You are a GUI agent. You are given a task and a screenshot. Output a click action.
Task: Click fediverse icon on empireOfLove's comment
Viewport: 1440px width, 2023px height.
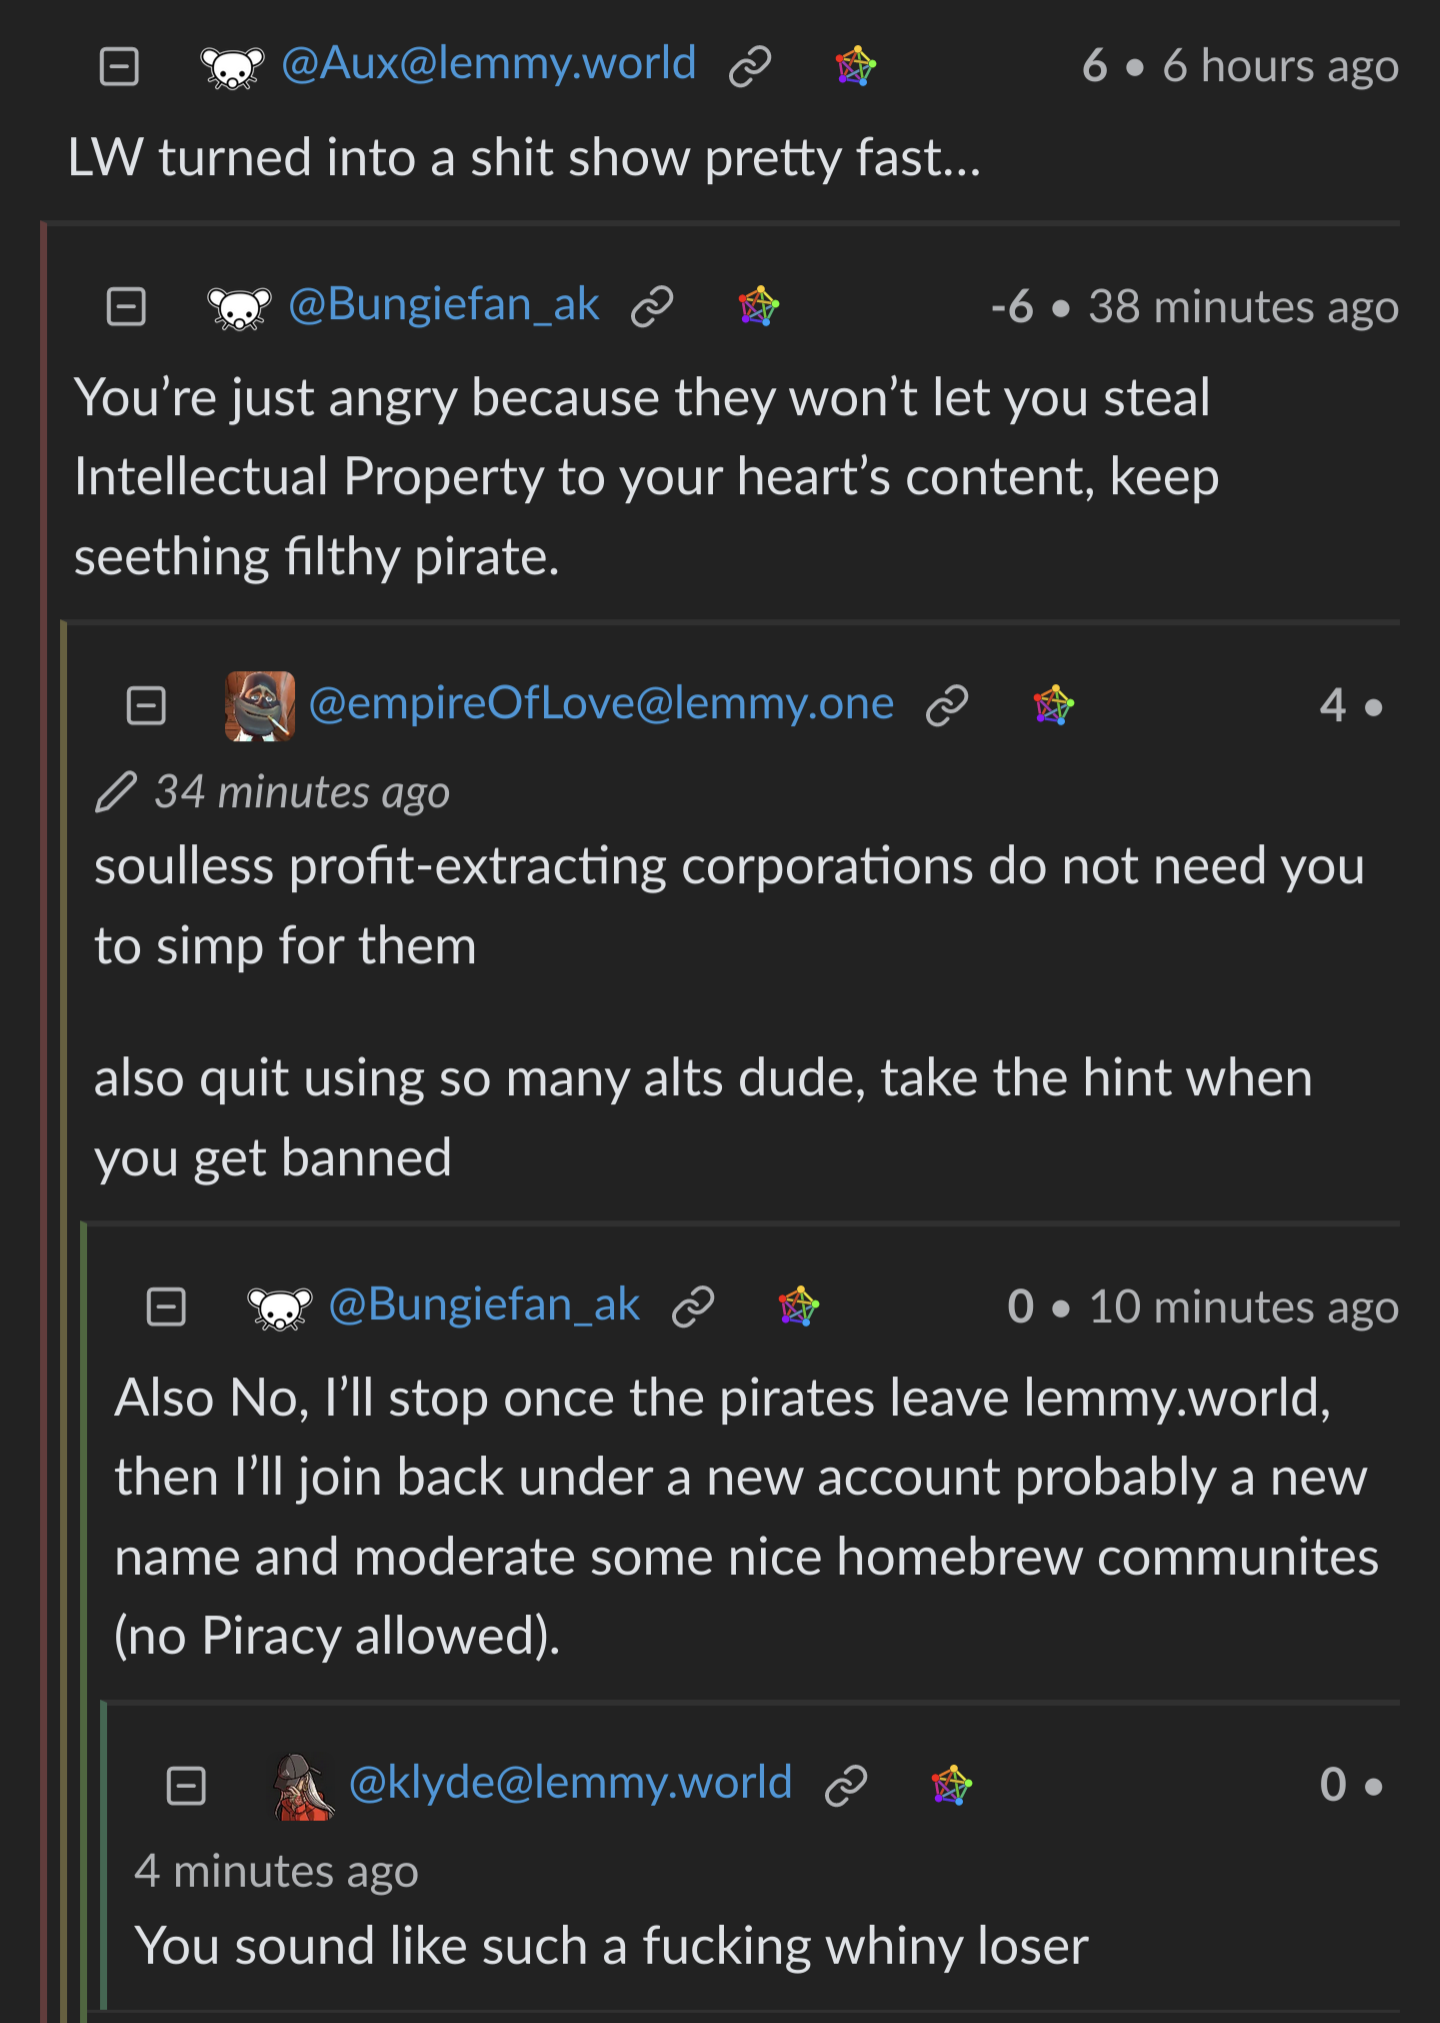[1053, 706]
